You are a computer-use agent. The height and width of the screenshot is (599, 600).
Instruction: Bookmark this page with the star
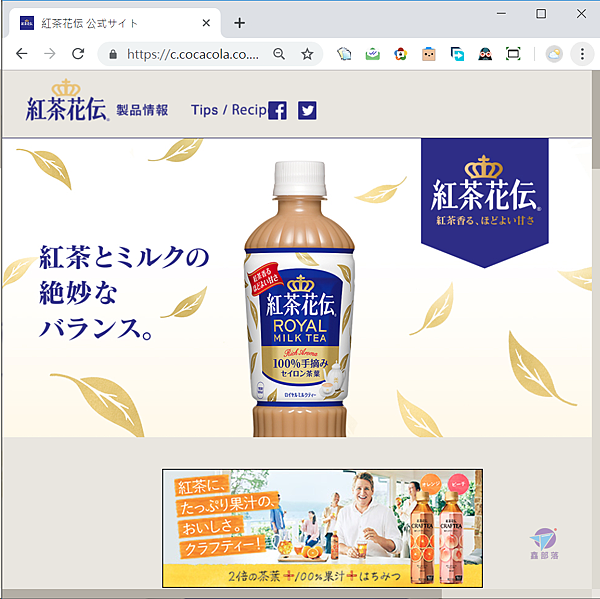point(307,54)
